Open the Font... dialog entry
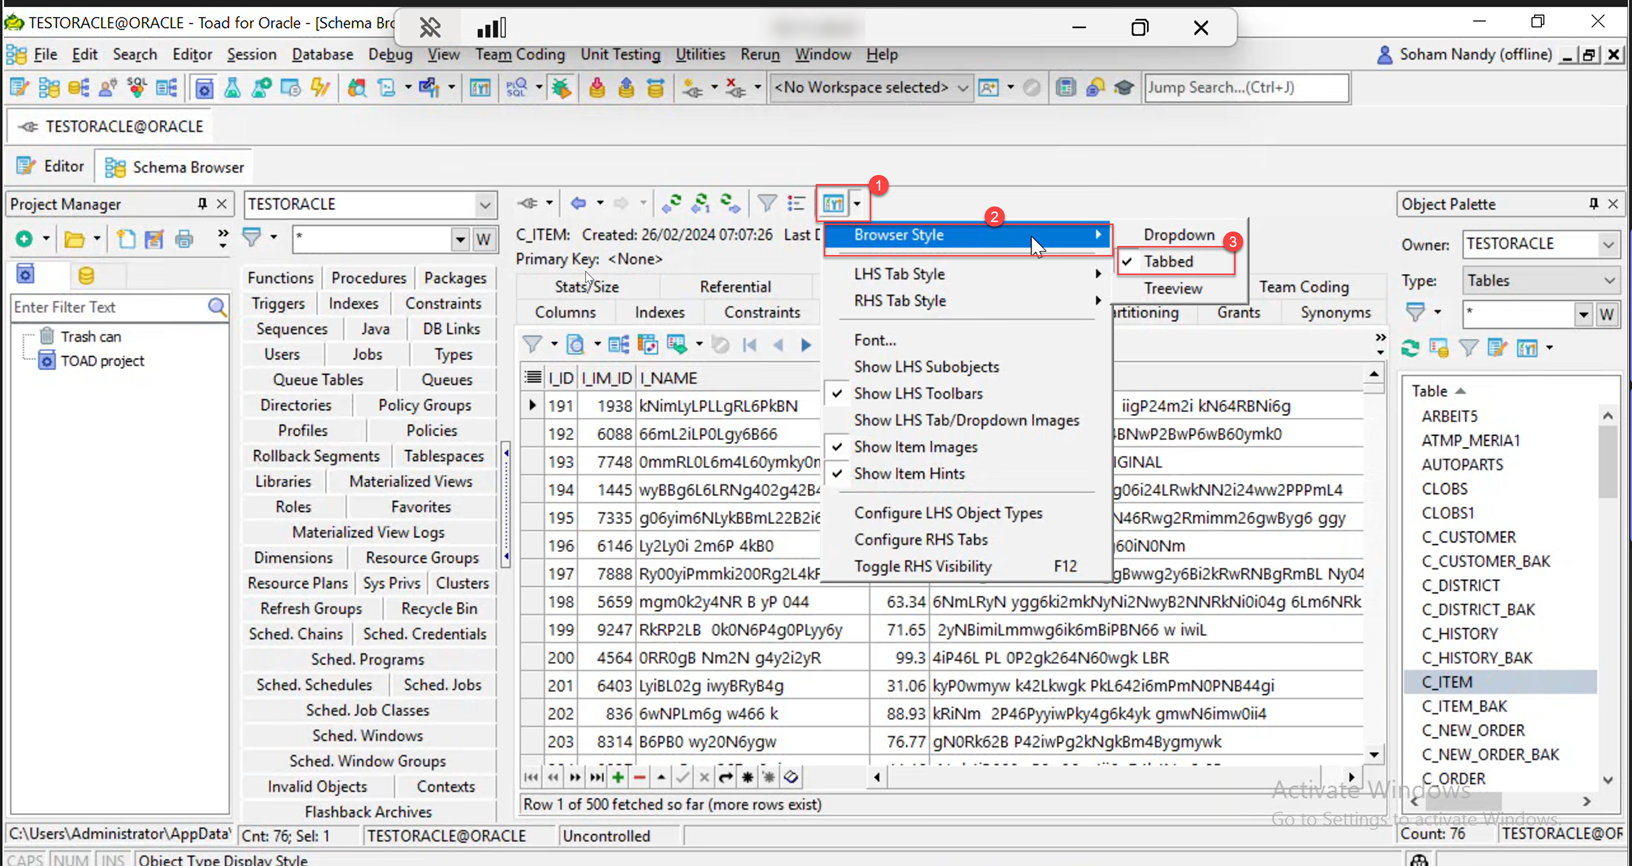The width and height of the screenshot is (1632, 866). pyautogui.click(x=875, y=340)
